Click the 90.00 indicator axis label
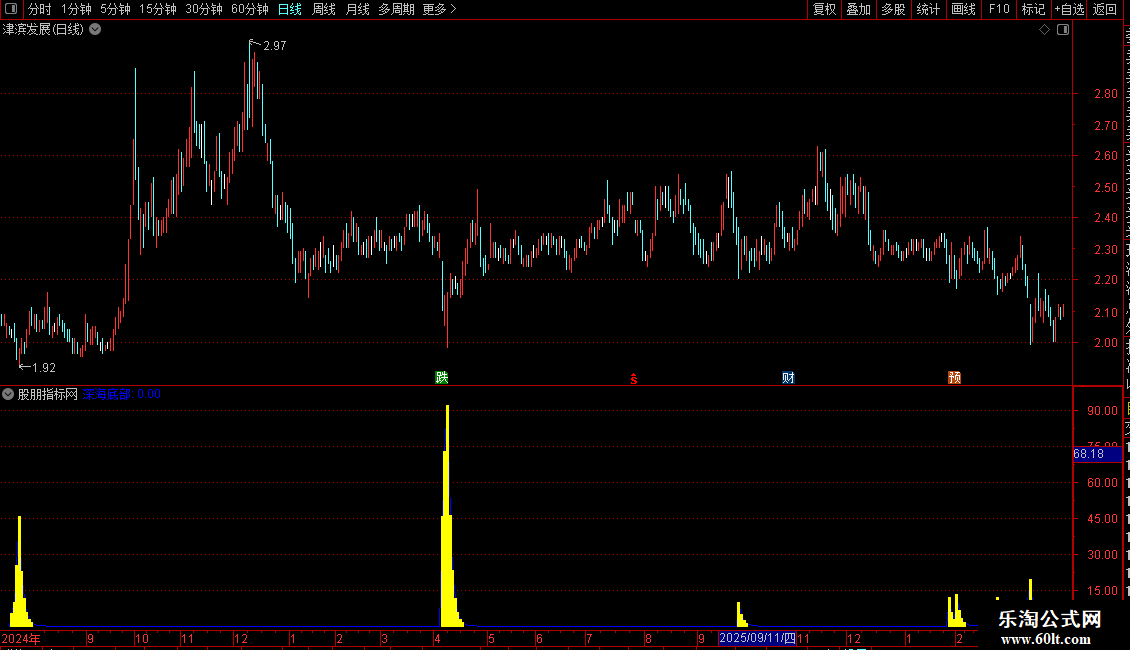This screenshot has width=1130, height=650. 1103,411
